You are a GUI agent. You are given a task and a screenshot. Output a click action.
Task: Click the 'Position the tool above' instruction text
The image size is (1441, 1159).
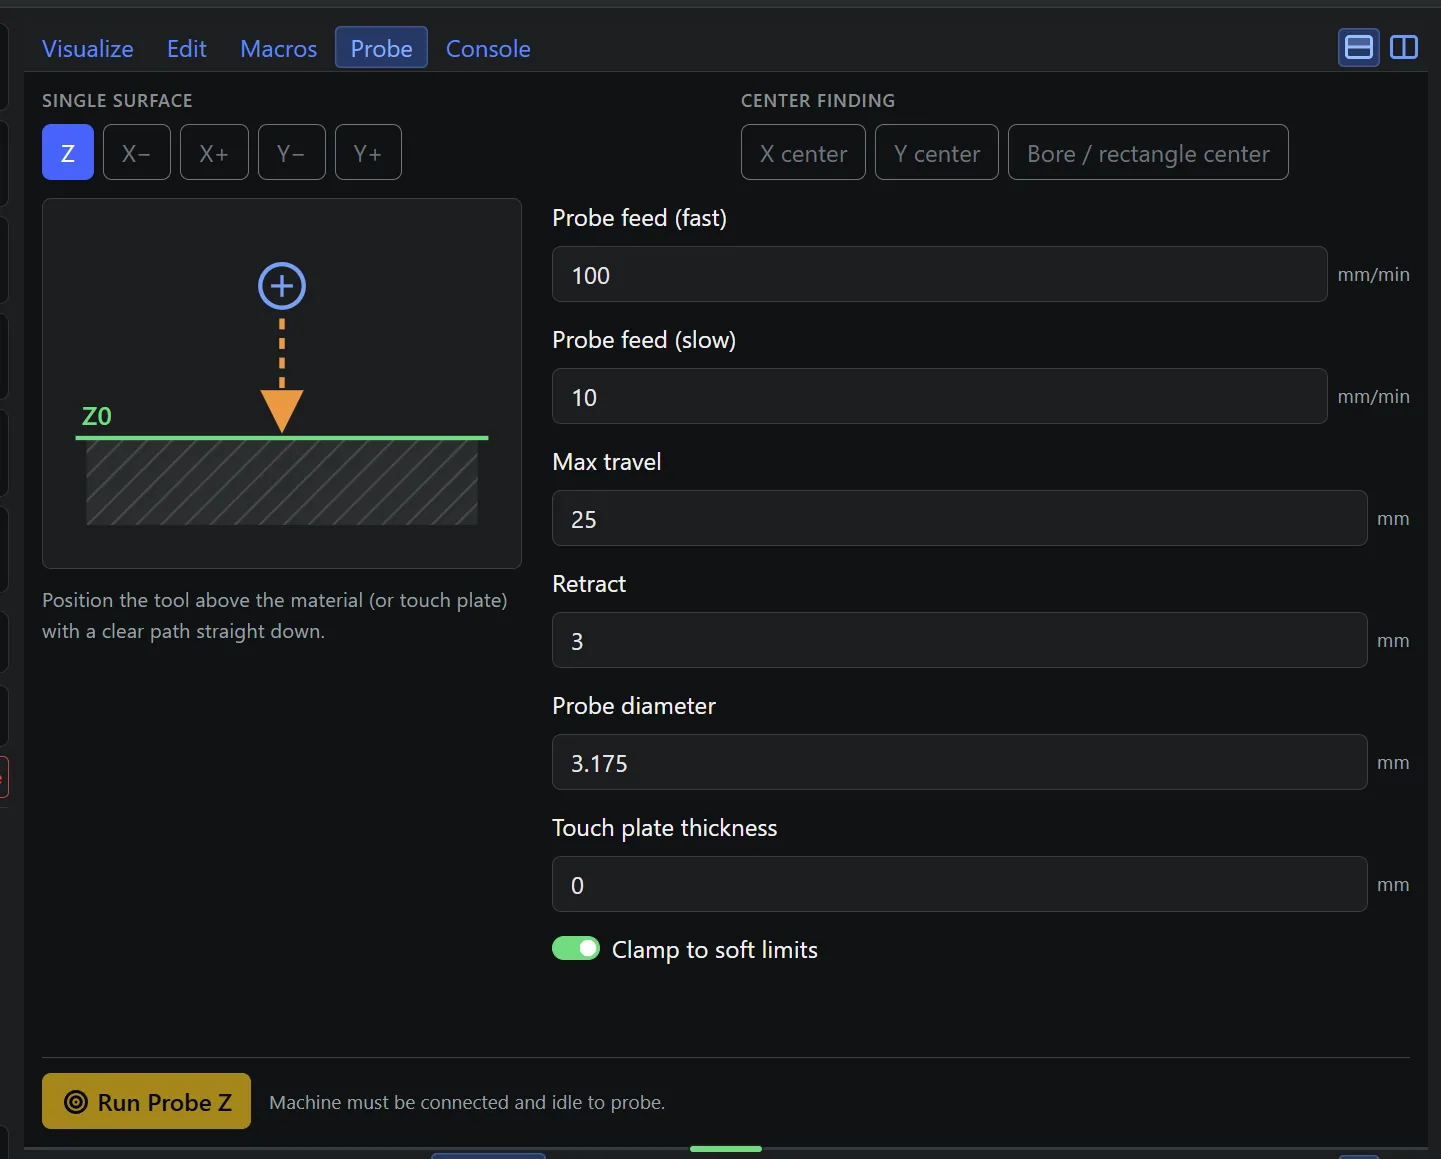275,615
